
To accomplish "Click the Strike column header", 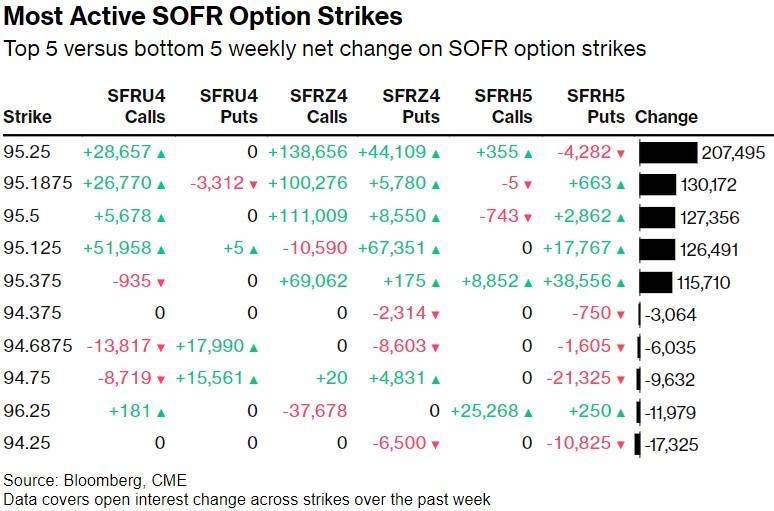I will (27, 117).
